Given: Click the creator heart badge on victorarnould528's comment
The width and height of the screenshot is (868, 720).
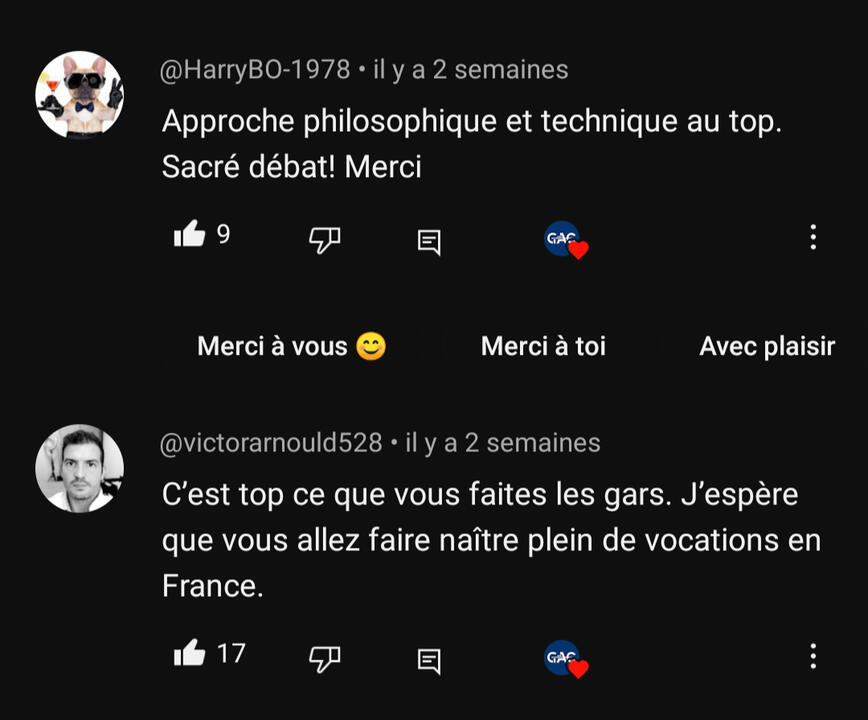Looking at the screenshot, I should 566,659.
